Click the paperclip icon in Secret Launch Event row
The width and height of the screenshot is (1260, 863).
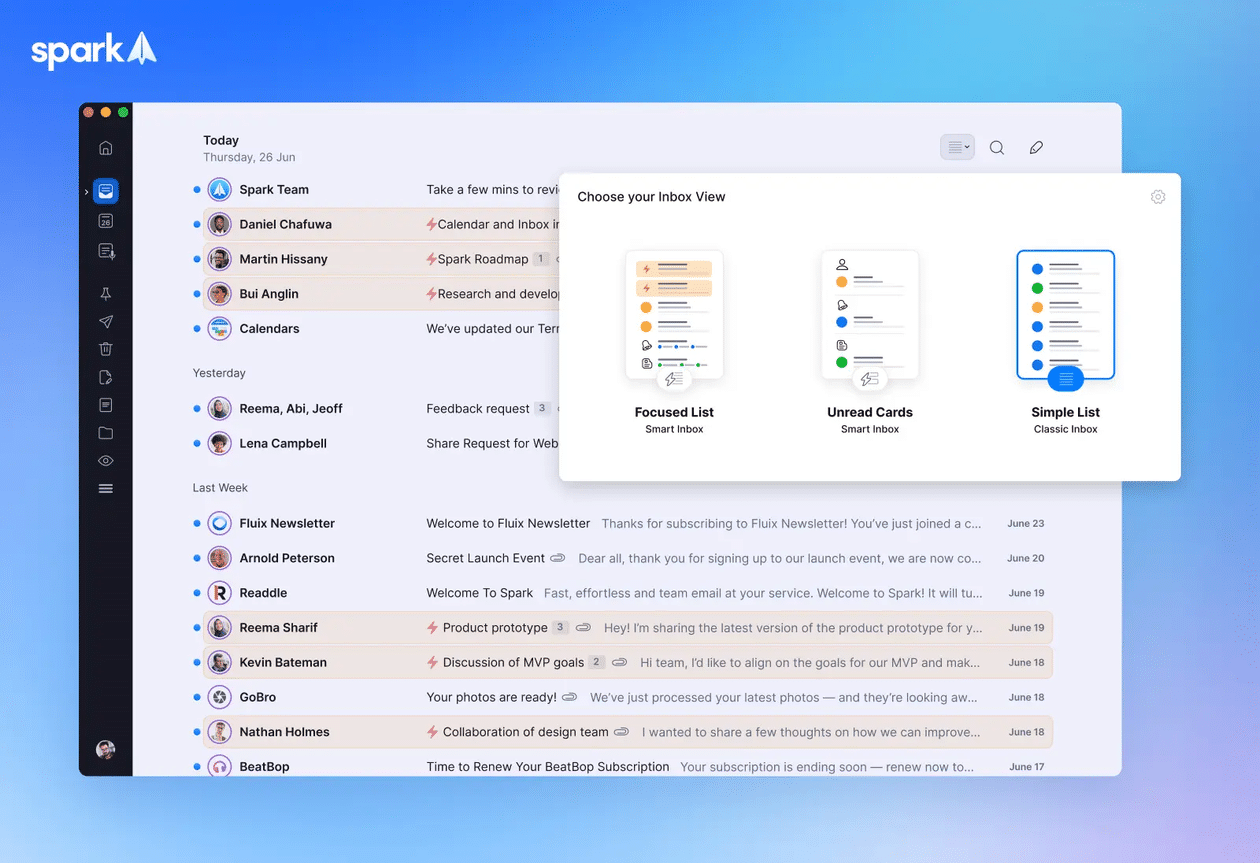(558, 558)
